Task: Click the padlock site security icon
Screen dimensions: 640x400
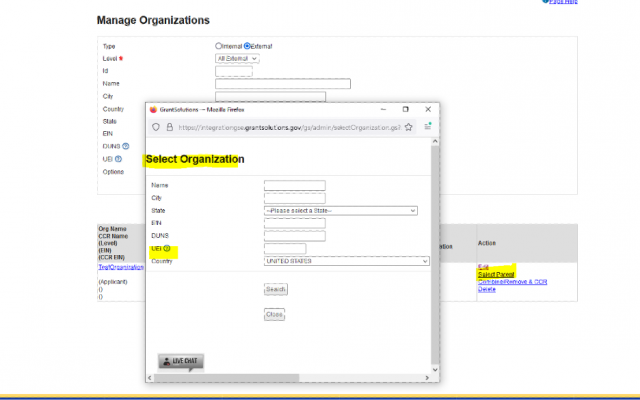Action: 170,127
